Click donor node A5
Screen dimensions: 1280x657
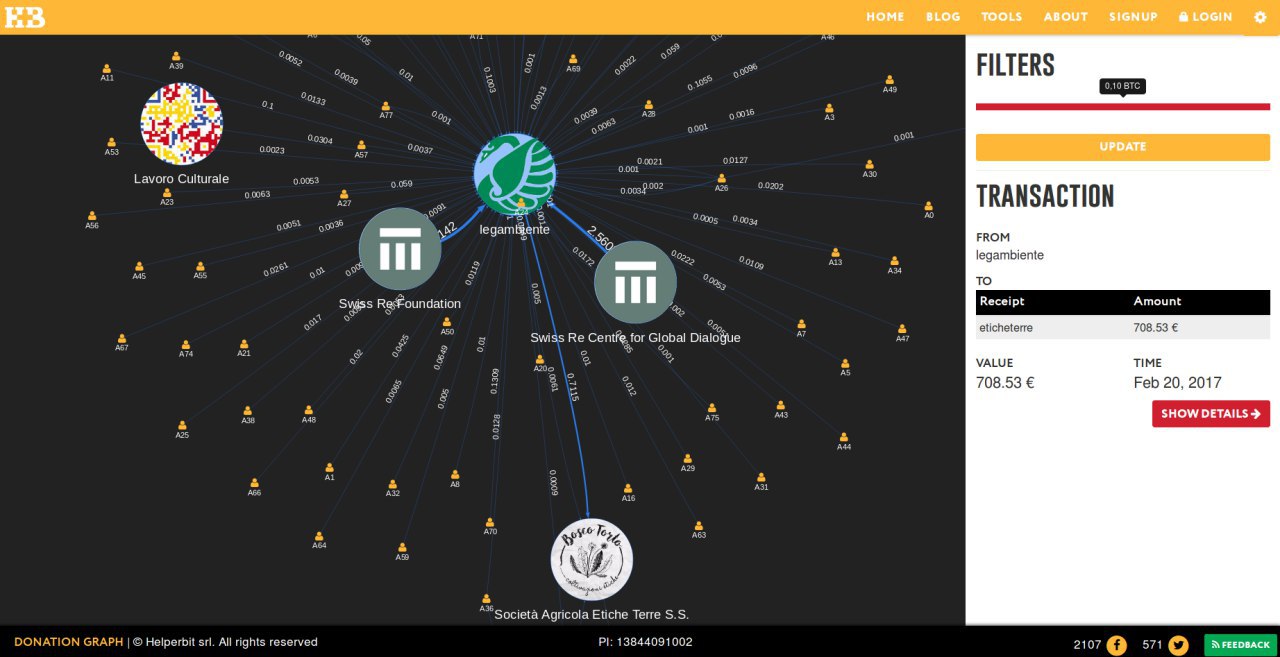coord(845,363)
